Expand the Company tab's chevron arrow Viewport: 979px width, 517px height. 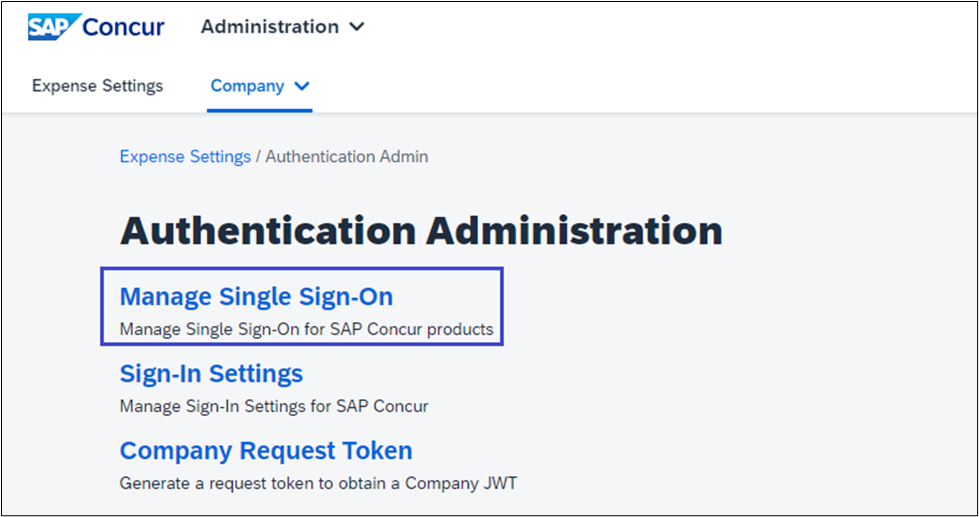point(302,87)
